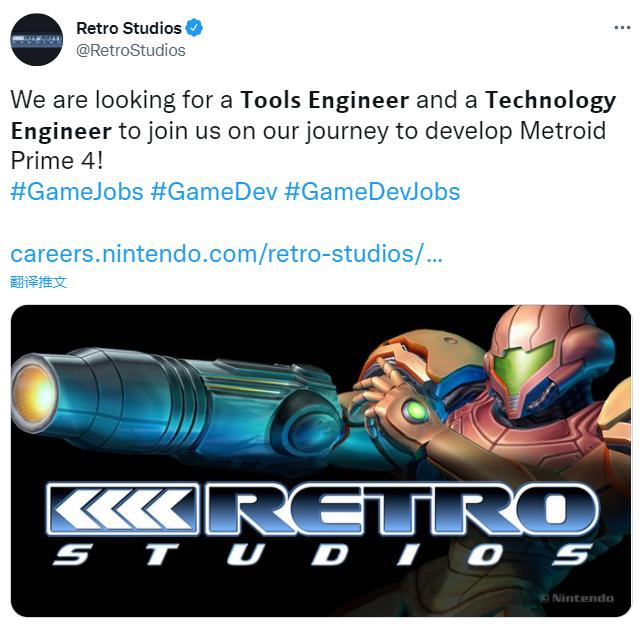Click the blue verified badge
The width and height of the screenshot is (640, 630).
tap(194, 28)
